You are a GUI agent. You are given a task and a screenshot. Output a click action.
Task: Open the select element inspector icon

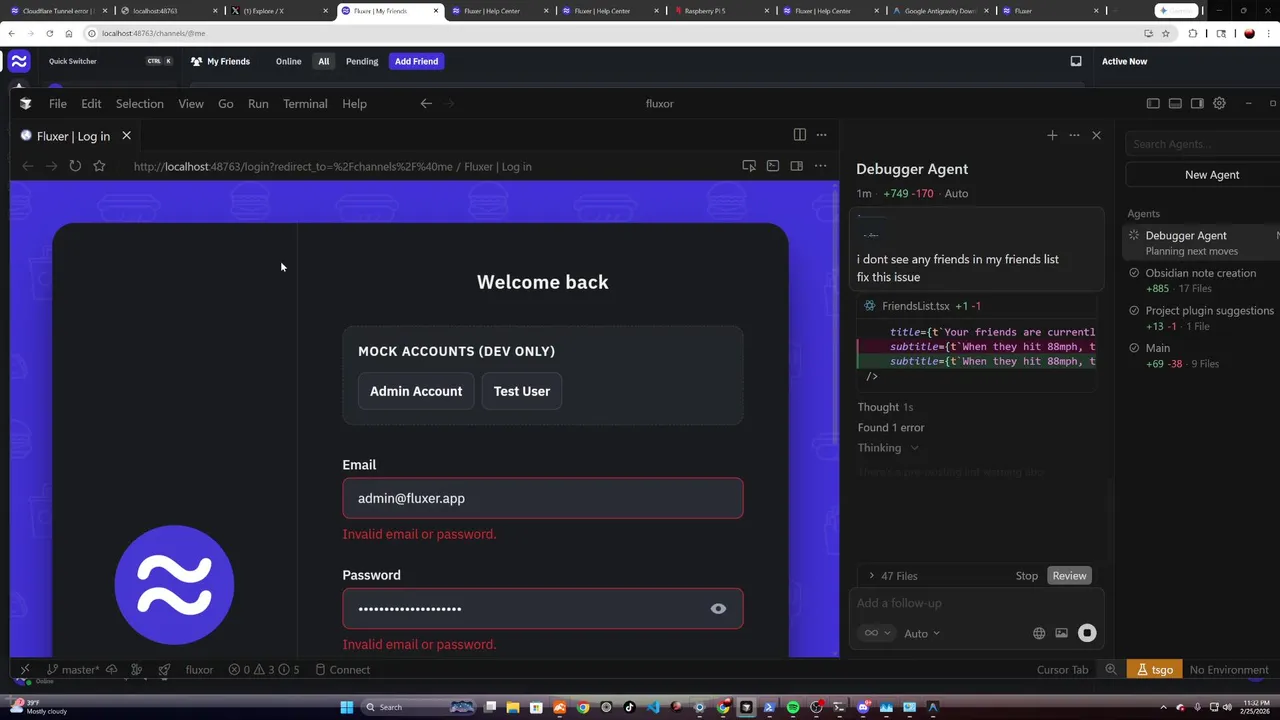749,166
